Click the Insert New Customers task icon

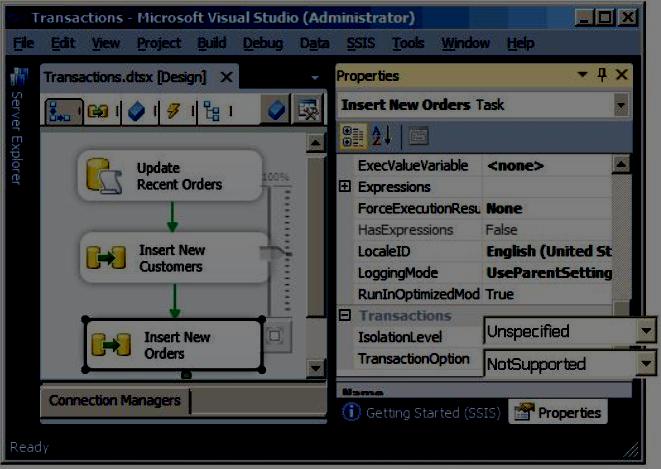point(106,257)
